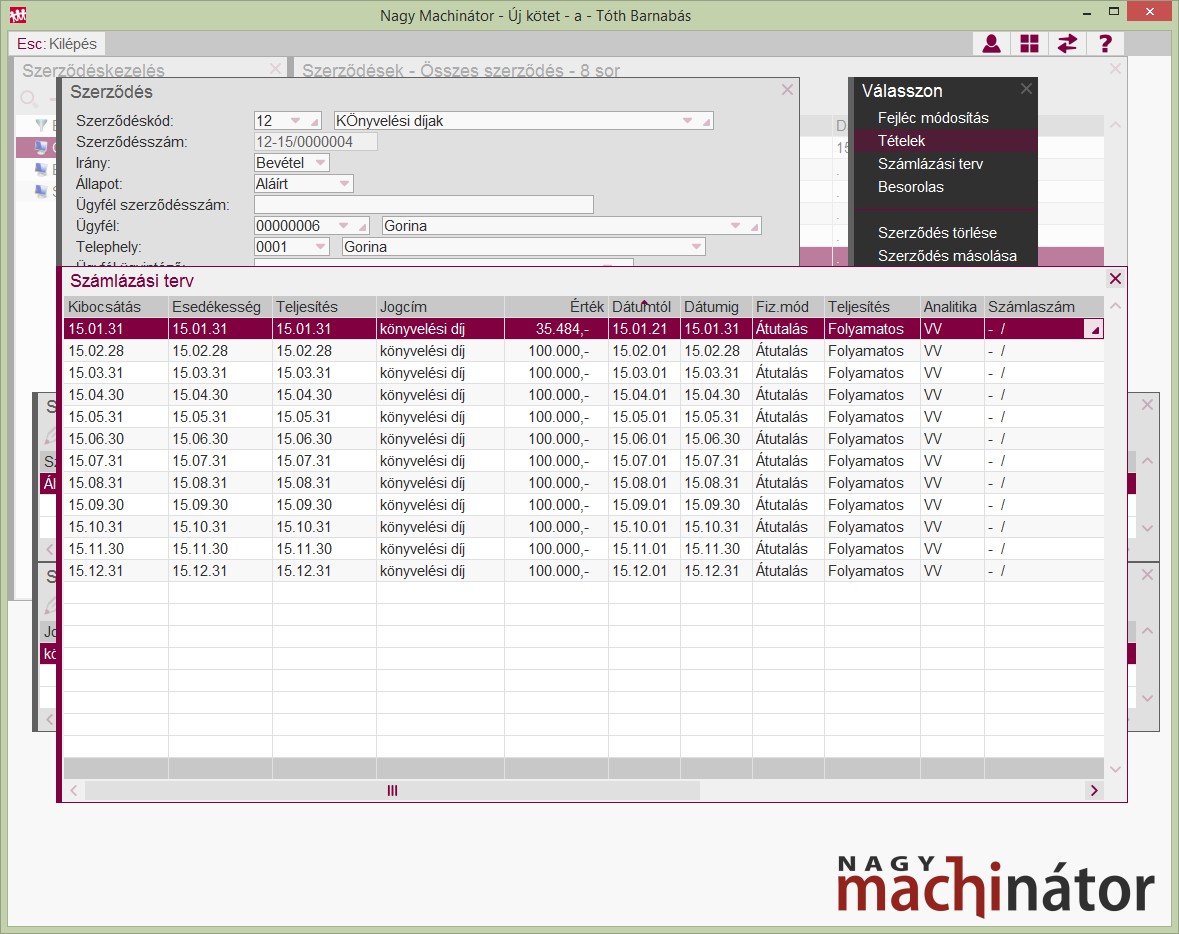
Task: Close the Számlázási terv panel
Action: pos(1115,280)
